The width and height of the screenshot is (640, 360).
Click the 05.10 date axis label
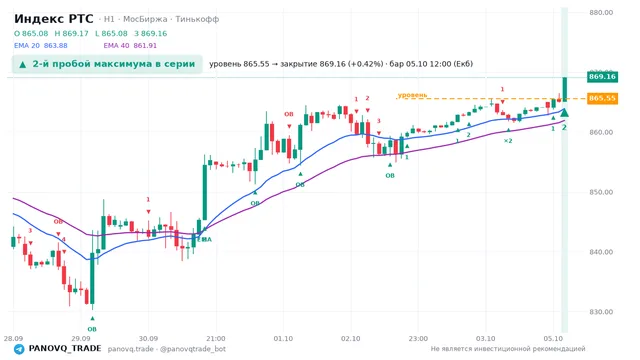pos(553,339)
